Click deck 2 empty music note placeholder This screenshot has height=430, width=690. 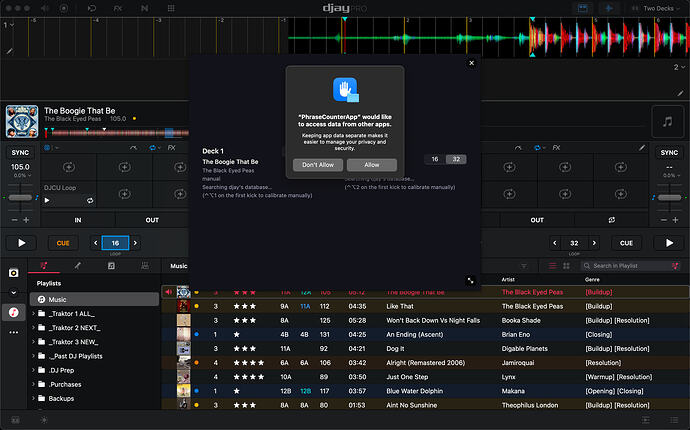[668, 121]
